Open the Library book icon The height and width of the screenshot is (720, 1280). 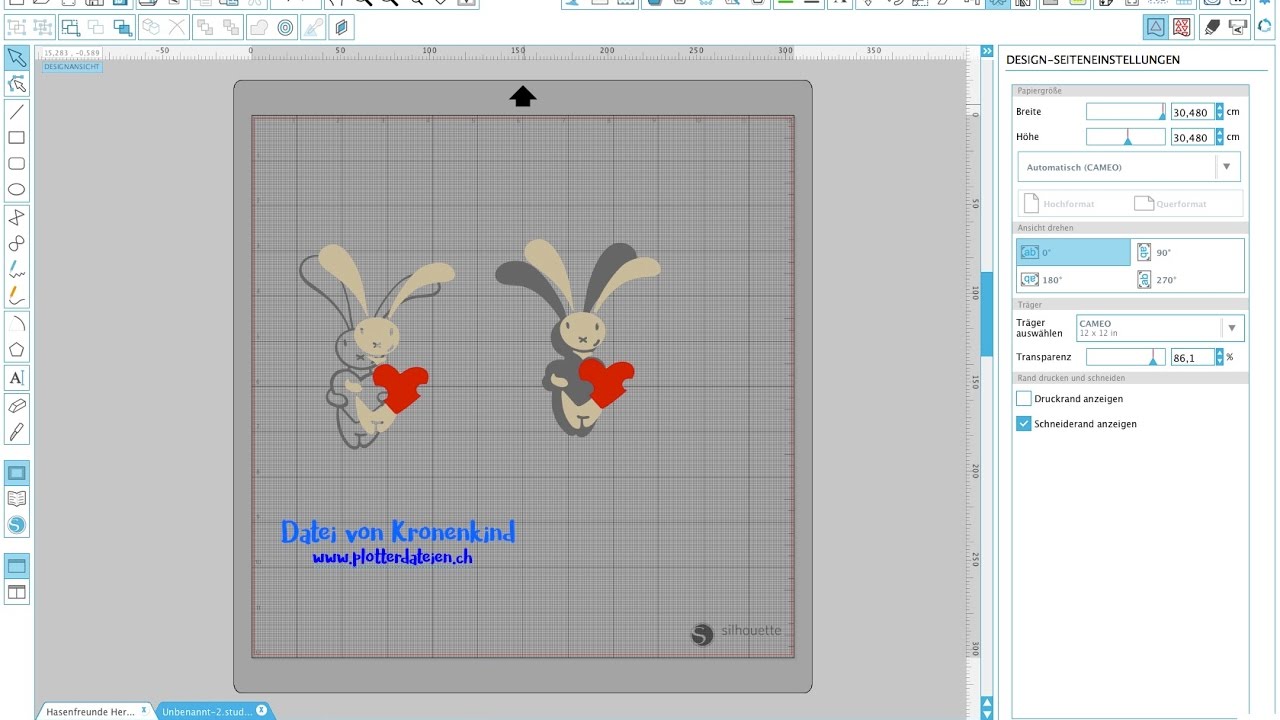tap(17, 499)
